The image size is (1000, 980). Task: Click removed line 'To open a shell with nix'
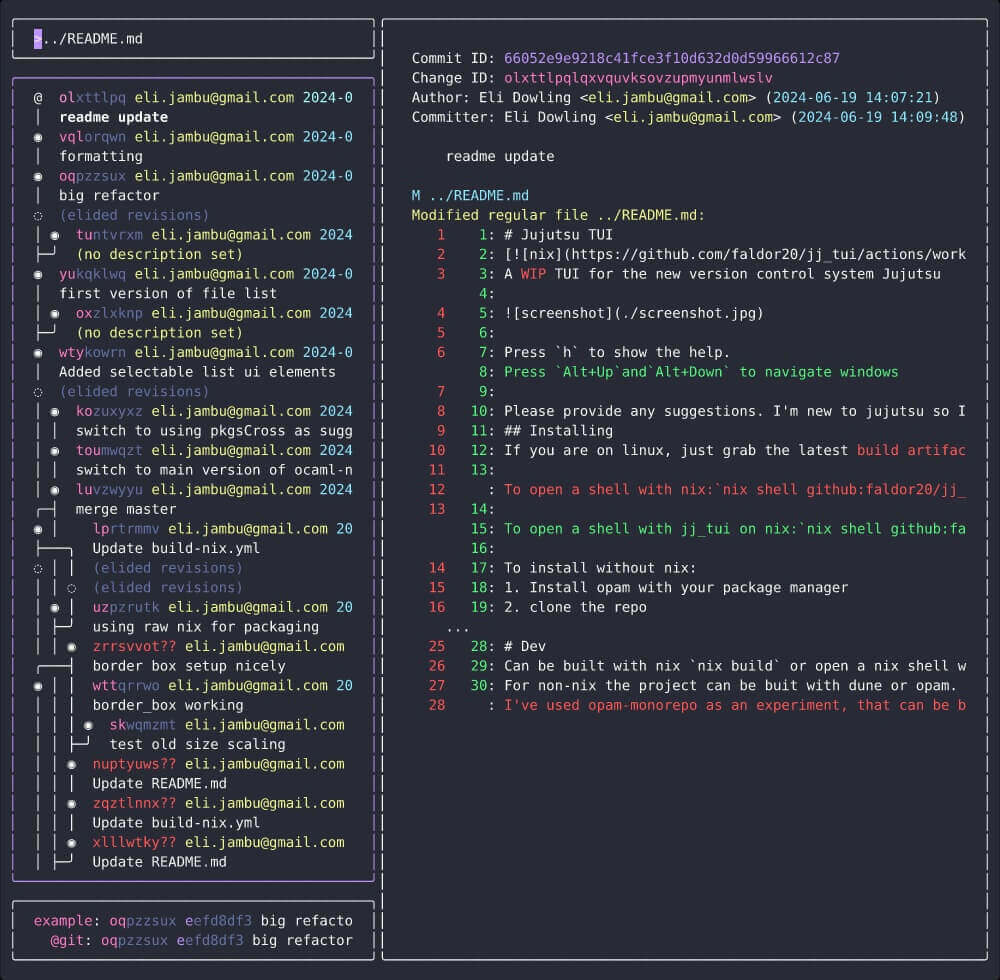735,489
